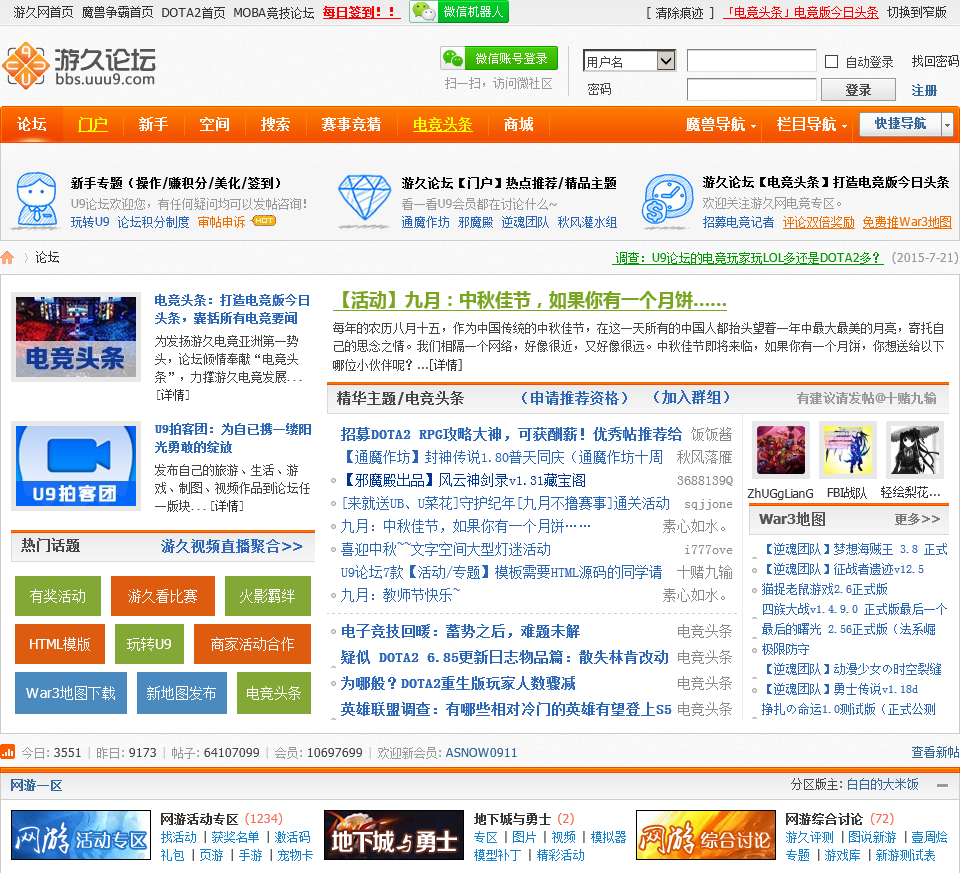Click the 游久论坛 site logo
960x873 pixels.
tap(79, 65)
